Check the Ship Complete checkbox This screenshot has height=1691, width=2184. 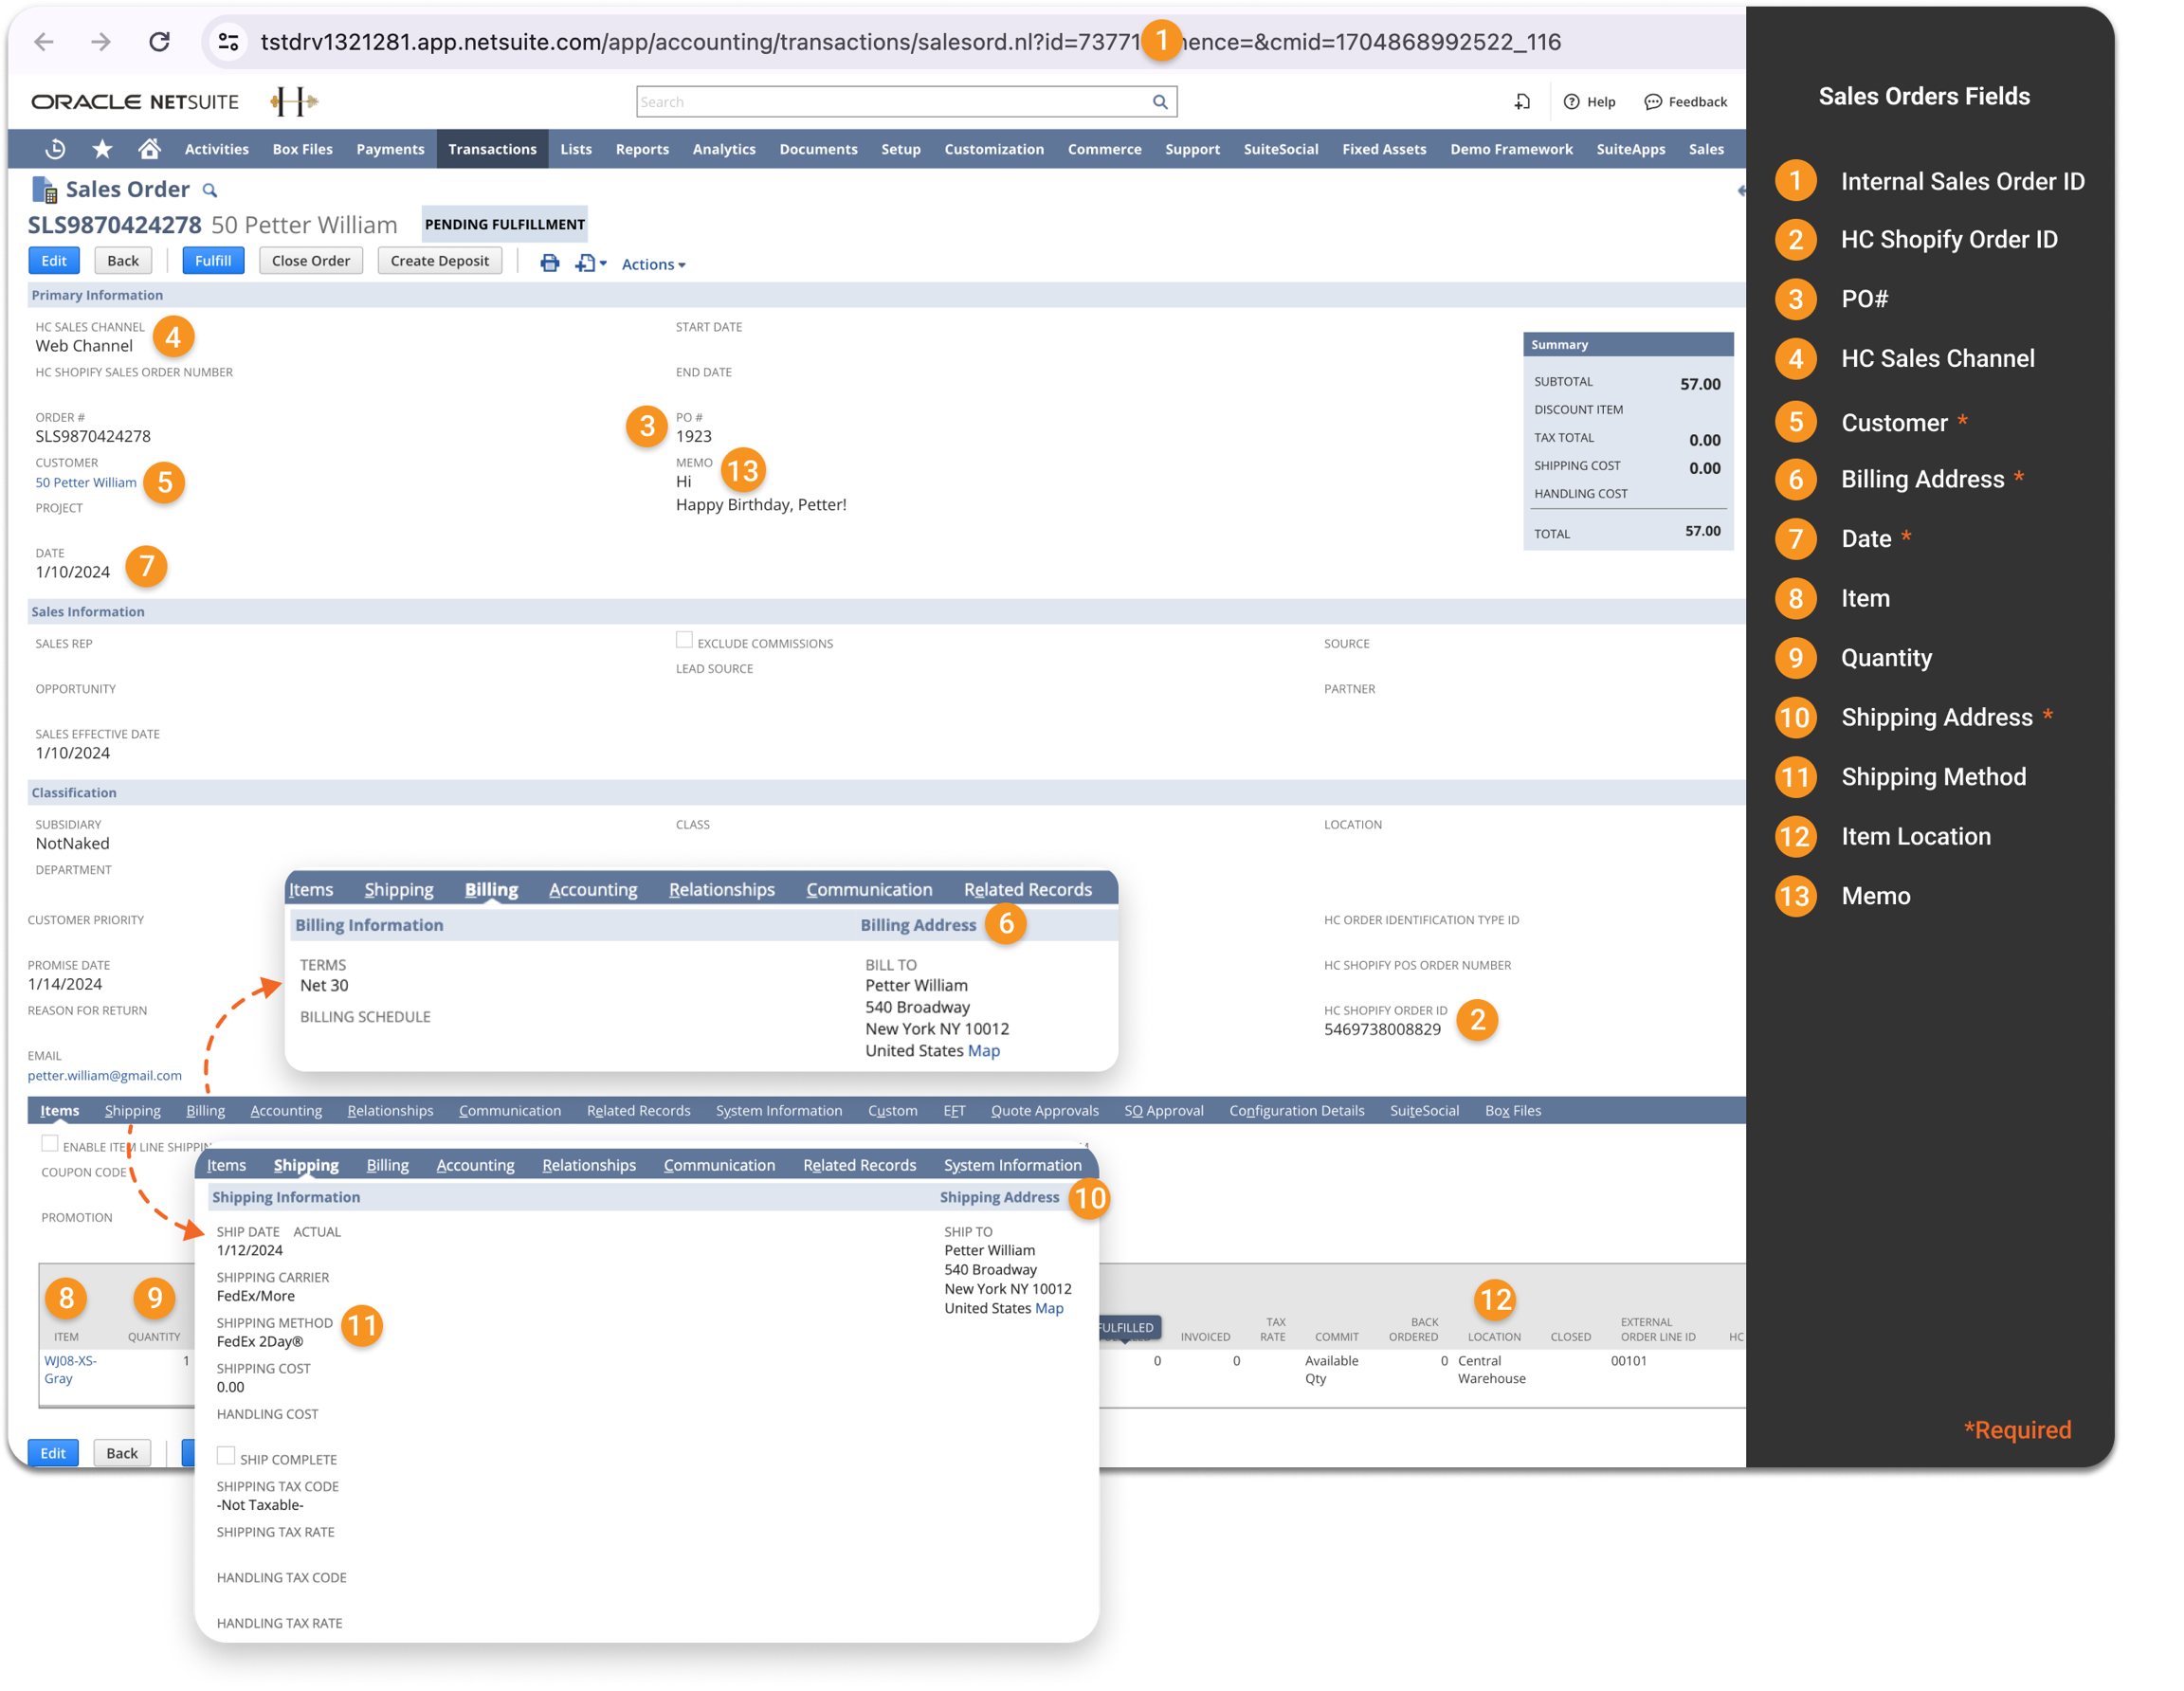tap(226, 1456)
